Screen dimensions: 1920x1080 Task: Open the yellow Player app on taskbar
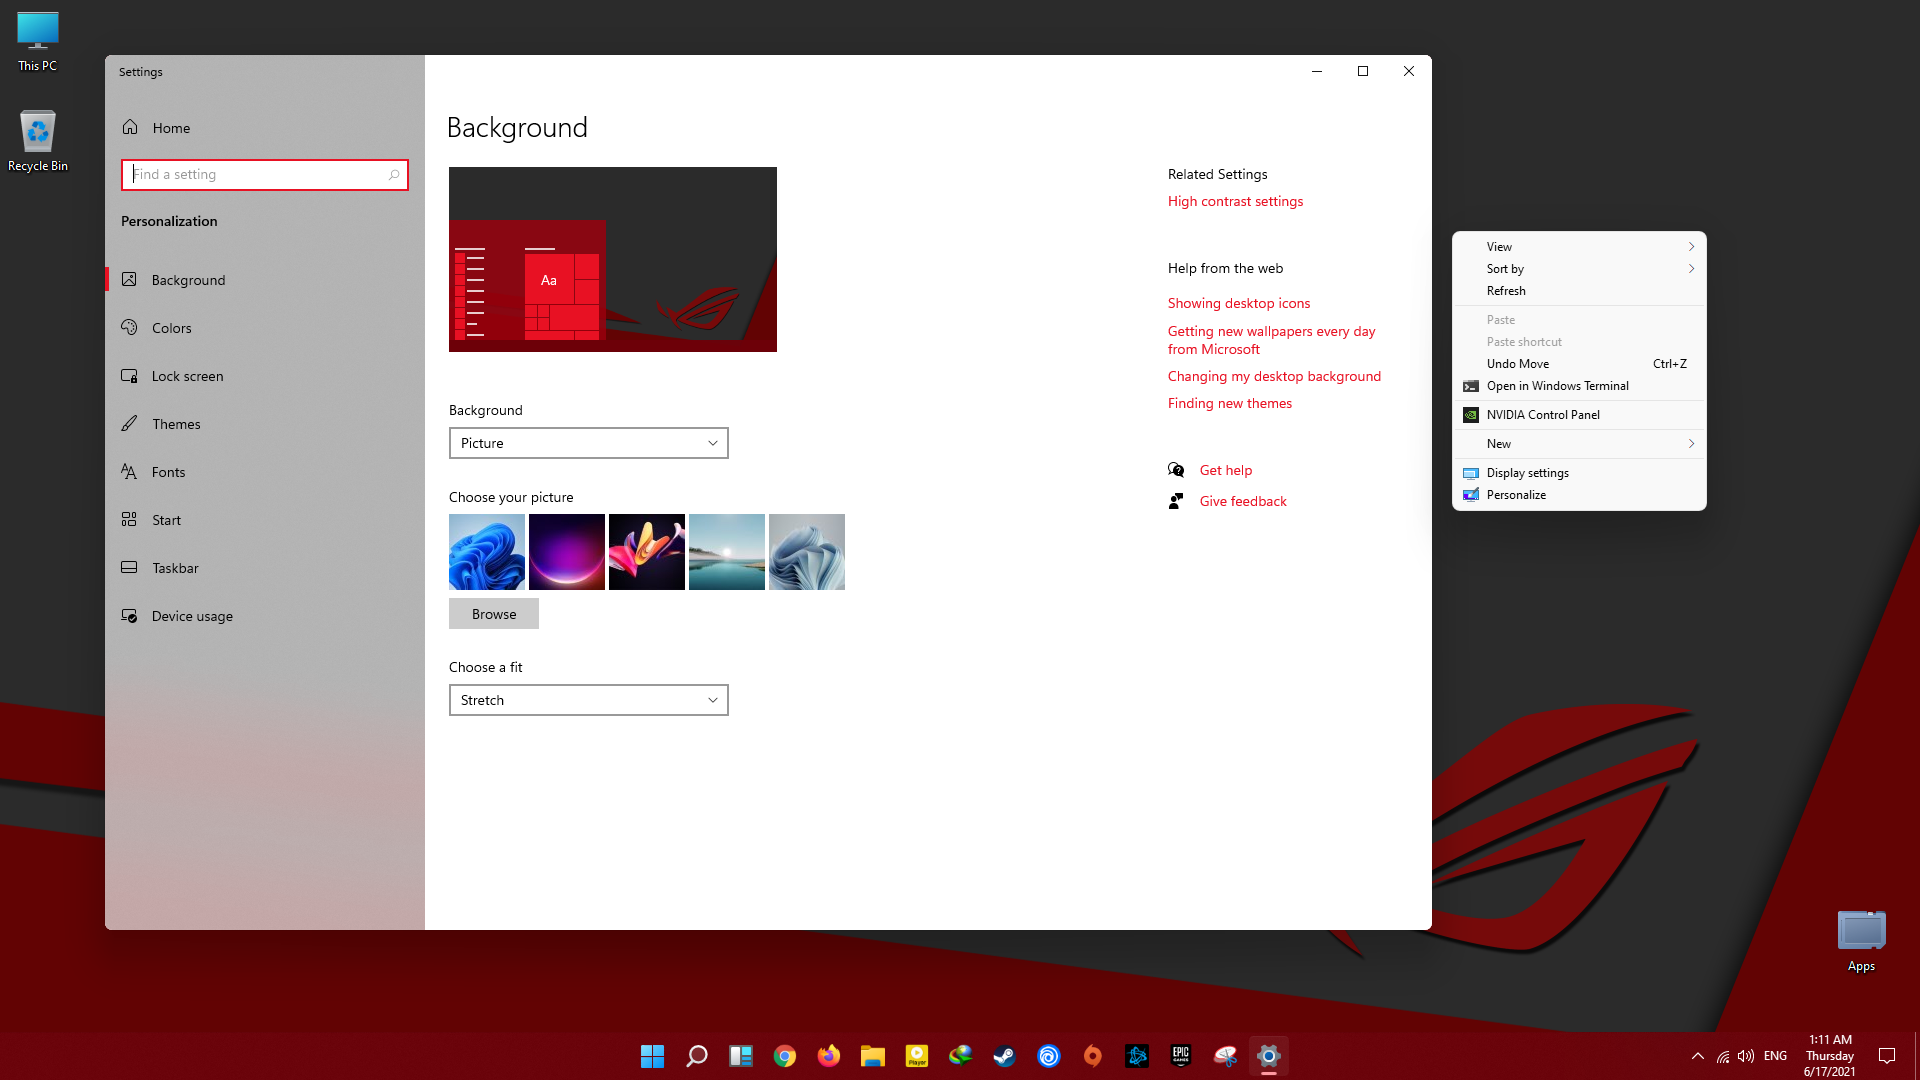(917, 1056)
